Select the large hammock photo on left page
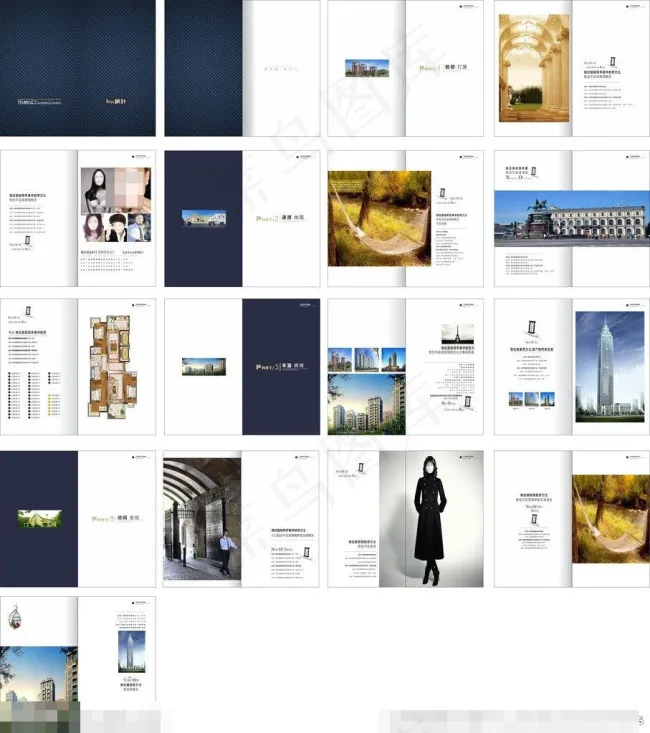 (x=379, y=218)
